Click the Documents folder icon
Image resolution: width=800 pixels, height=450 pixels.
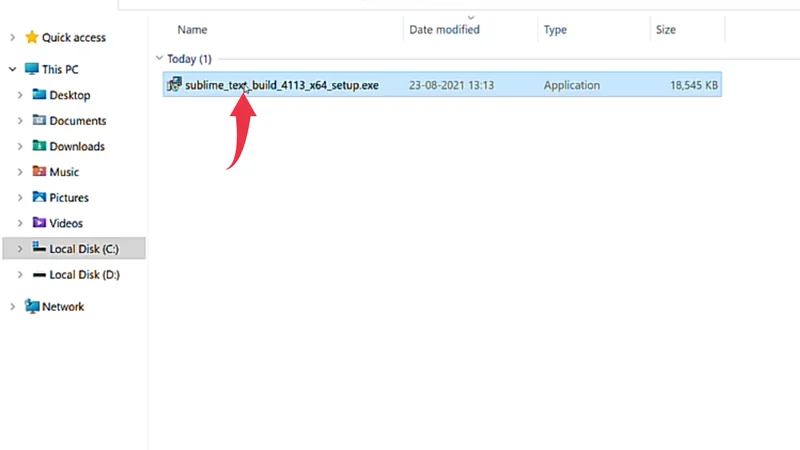40,121
